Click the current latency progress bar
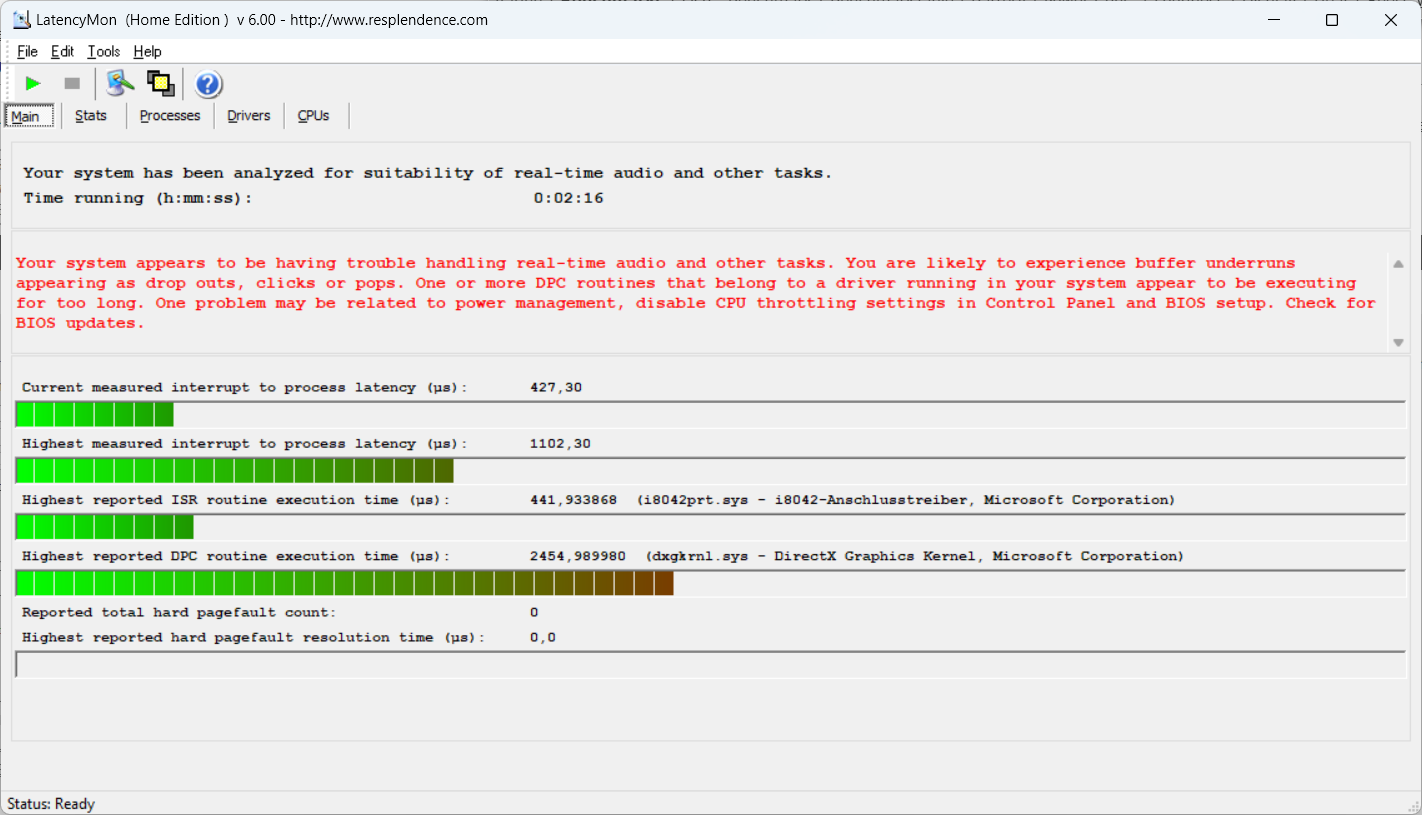The width and height of the screenshot is (1422, 815). point(711,414)
